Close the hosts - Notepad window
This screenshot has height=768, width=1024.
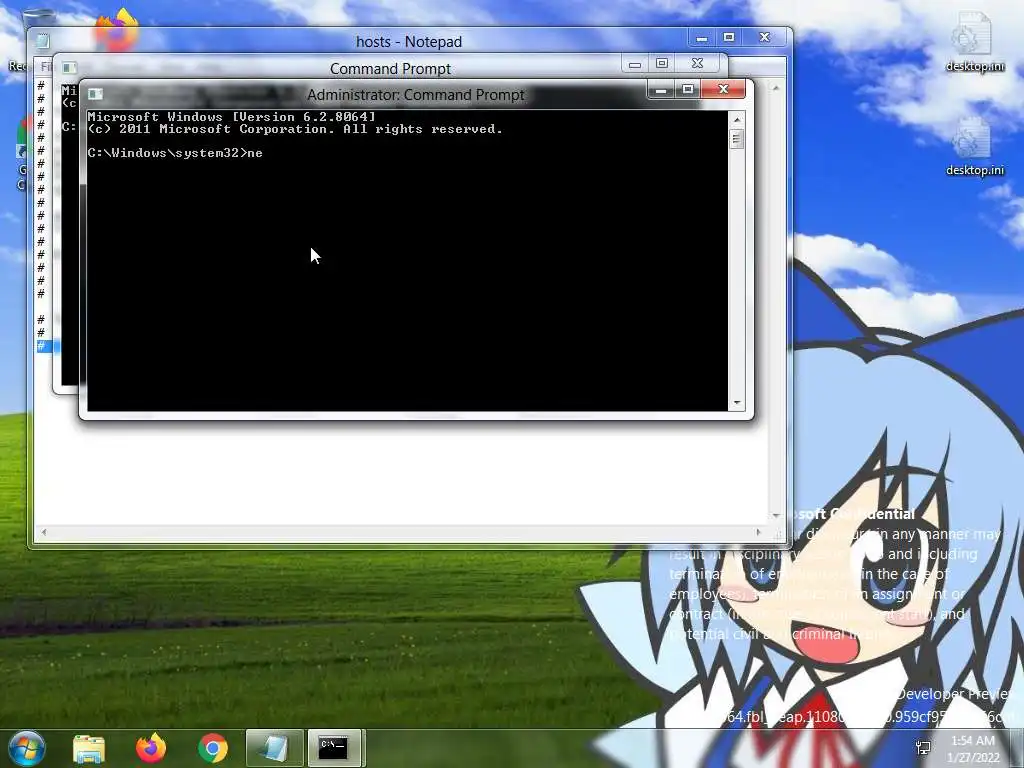[765, 38]
